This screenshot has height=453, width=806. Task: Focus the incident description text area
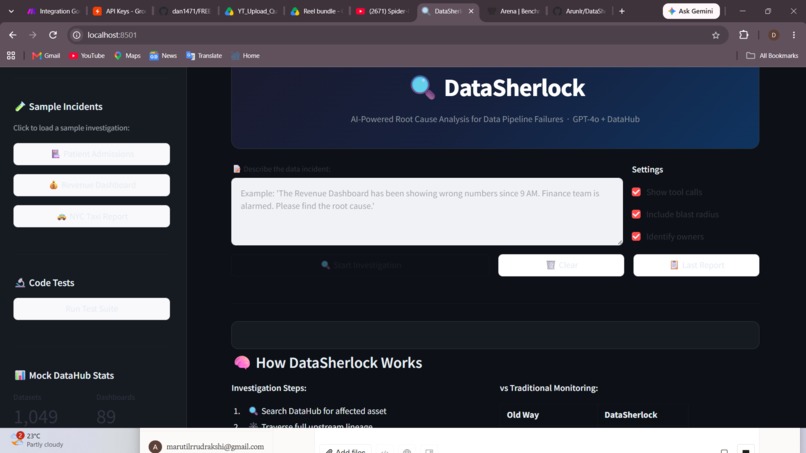(427, 211)
